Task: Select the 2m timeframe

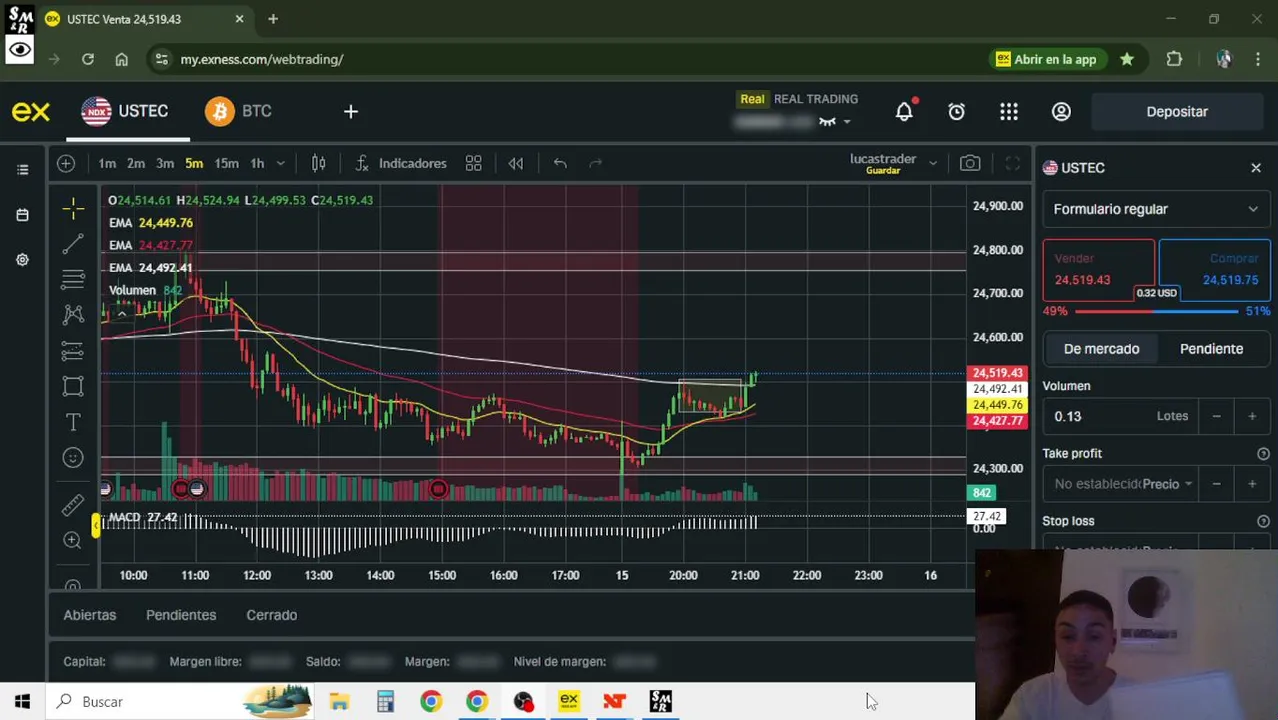Action: point(136,163)
